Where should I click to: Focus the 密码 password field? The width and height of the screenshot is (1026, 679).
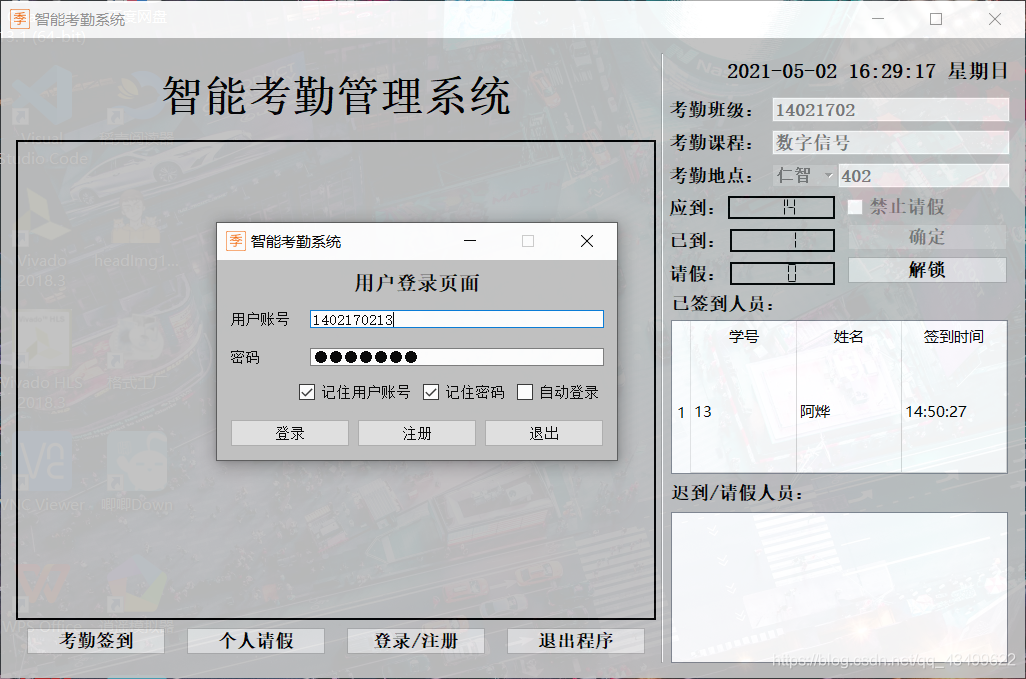pyautogui.click(x=457, y=357)
